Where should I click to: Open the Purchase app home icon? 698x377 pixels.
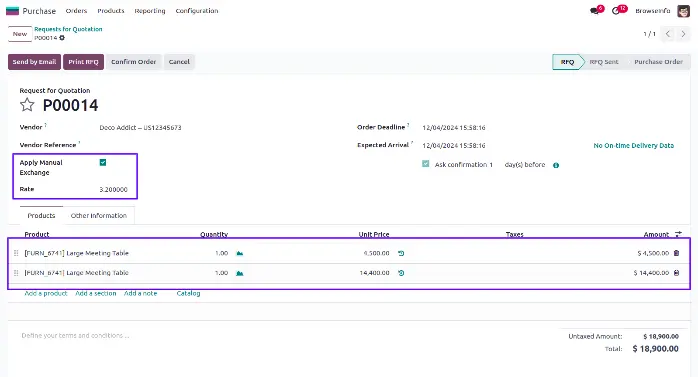12,11
